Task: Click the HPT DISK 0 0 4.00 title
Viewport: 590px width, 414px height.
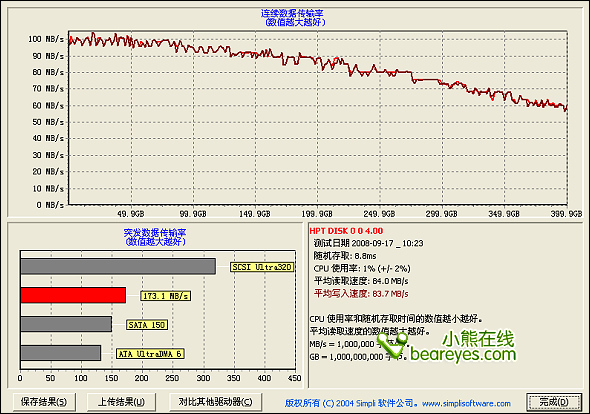Action: click(x=346, y=231)
